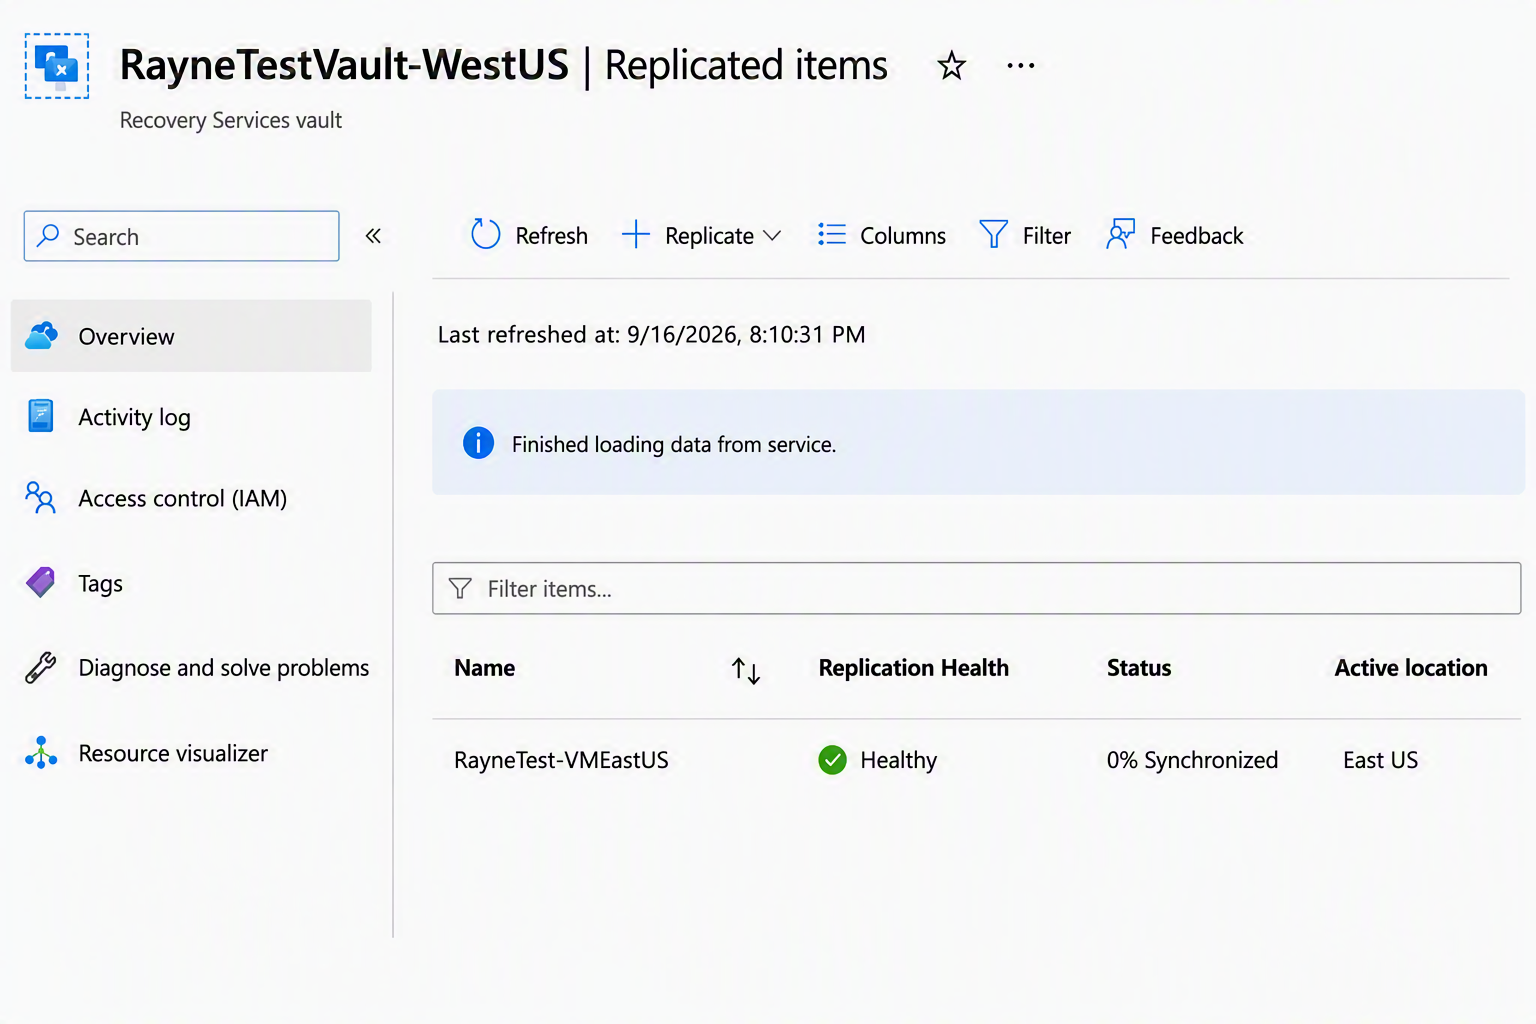Click the Replication Health column header
Viewport: 1536px width, 1024px height.
(914, 668)
